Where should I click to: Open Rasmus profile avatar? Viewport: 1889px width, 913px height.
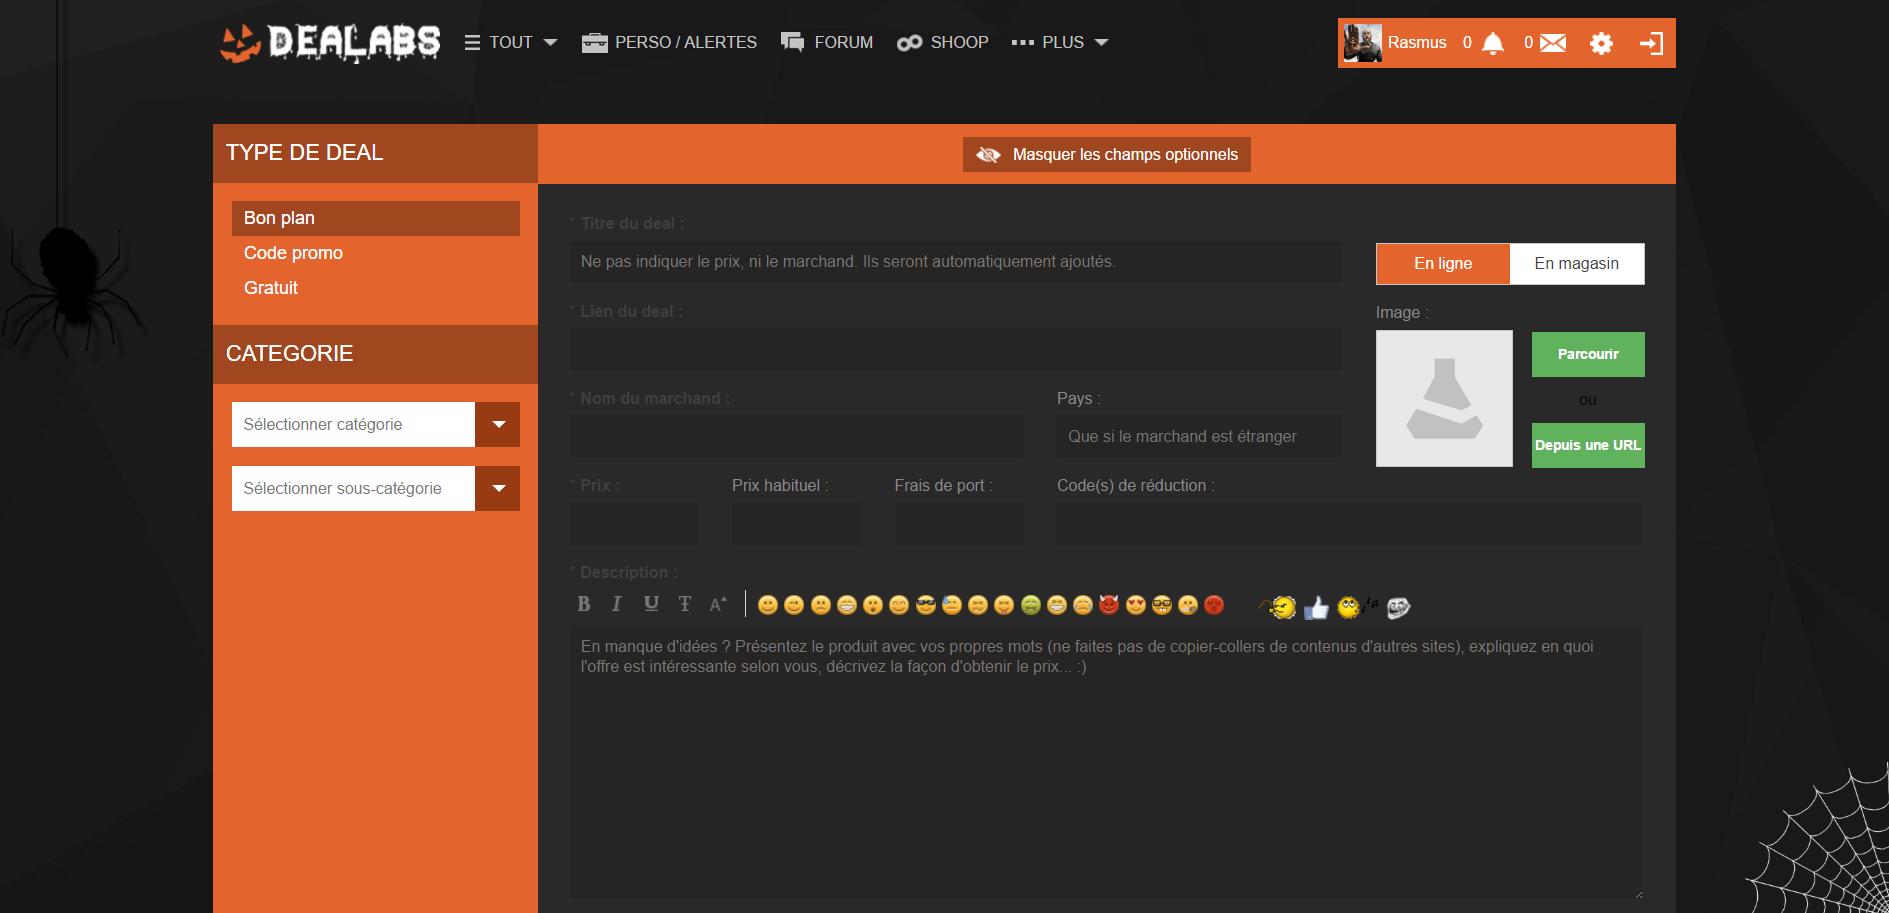point(1362,43)
